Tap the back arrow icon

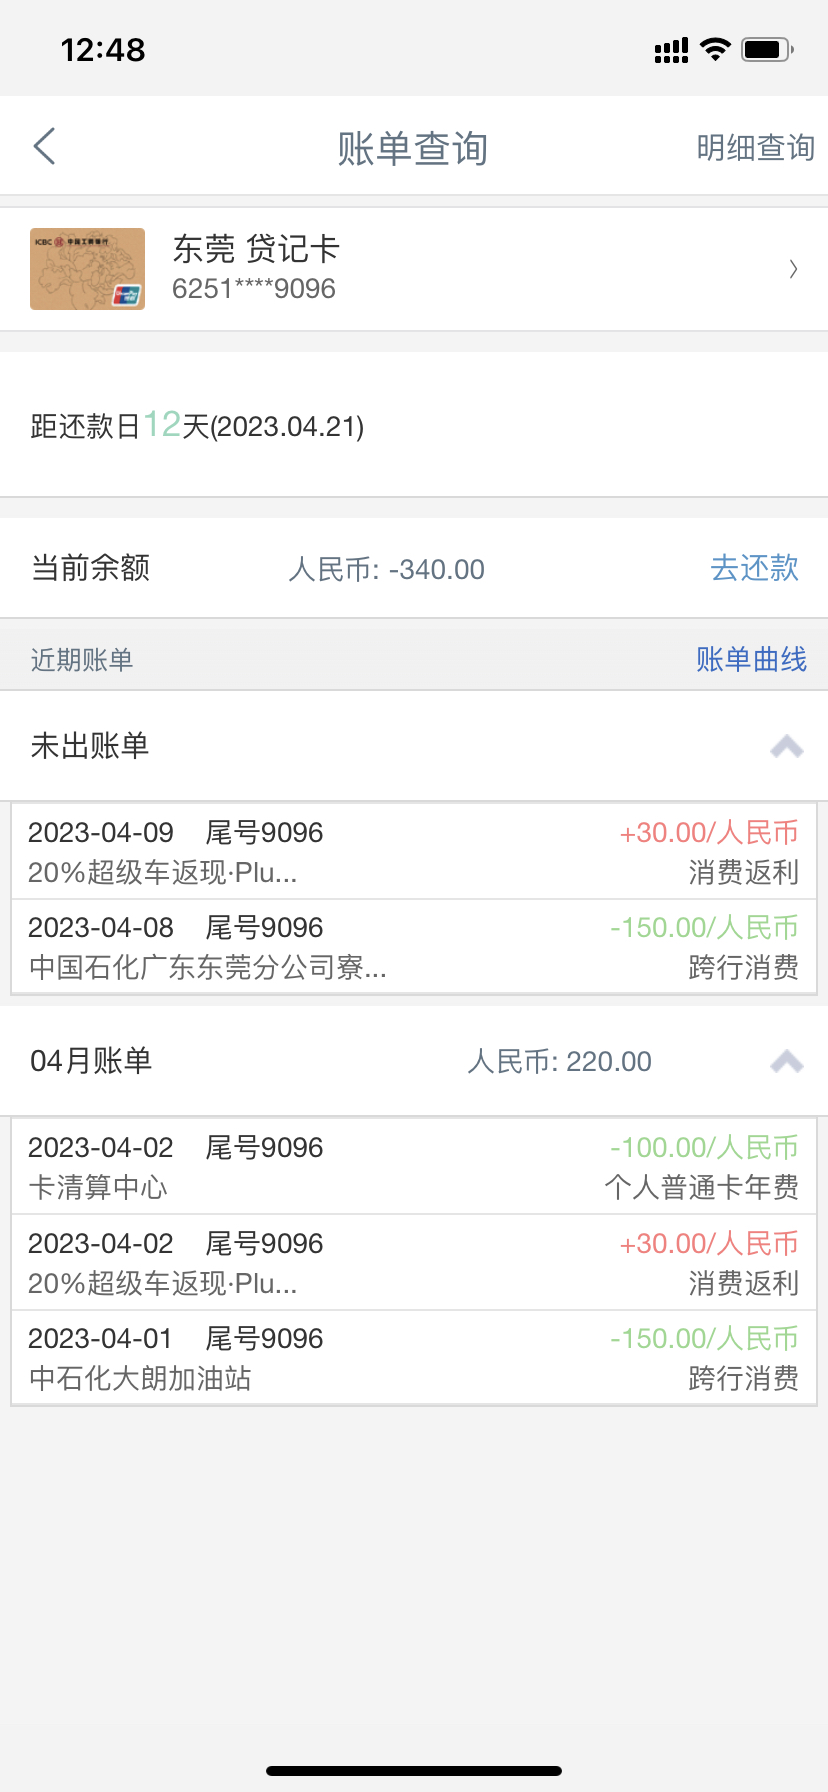click(44, 147)
